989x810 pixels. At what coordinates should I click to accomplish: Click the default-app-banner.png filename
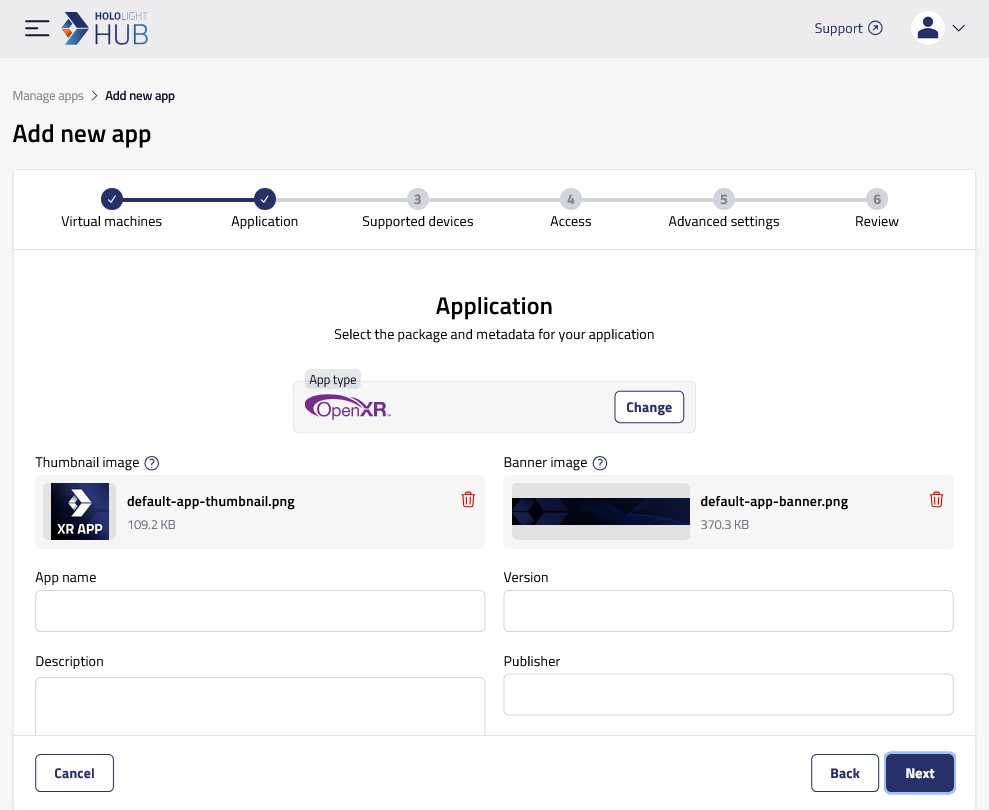click(x=774, y=502)
